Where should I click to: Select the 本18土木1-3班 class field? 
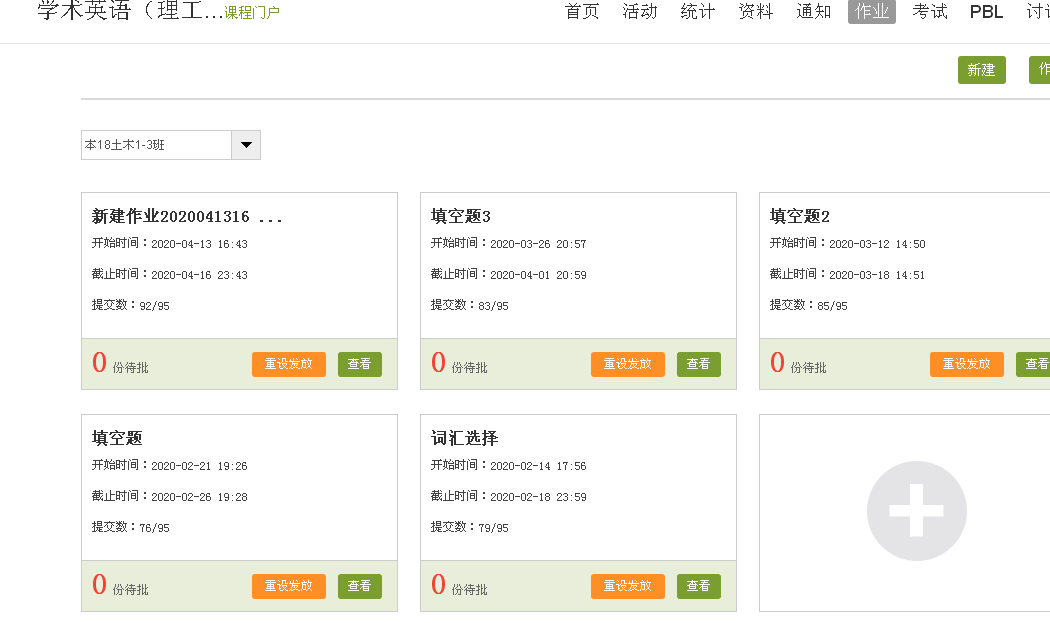click(x=156, y=145)
